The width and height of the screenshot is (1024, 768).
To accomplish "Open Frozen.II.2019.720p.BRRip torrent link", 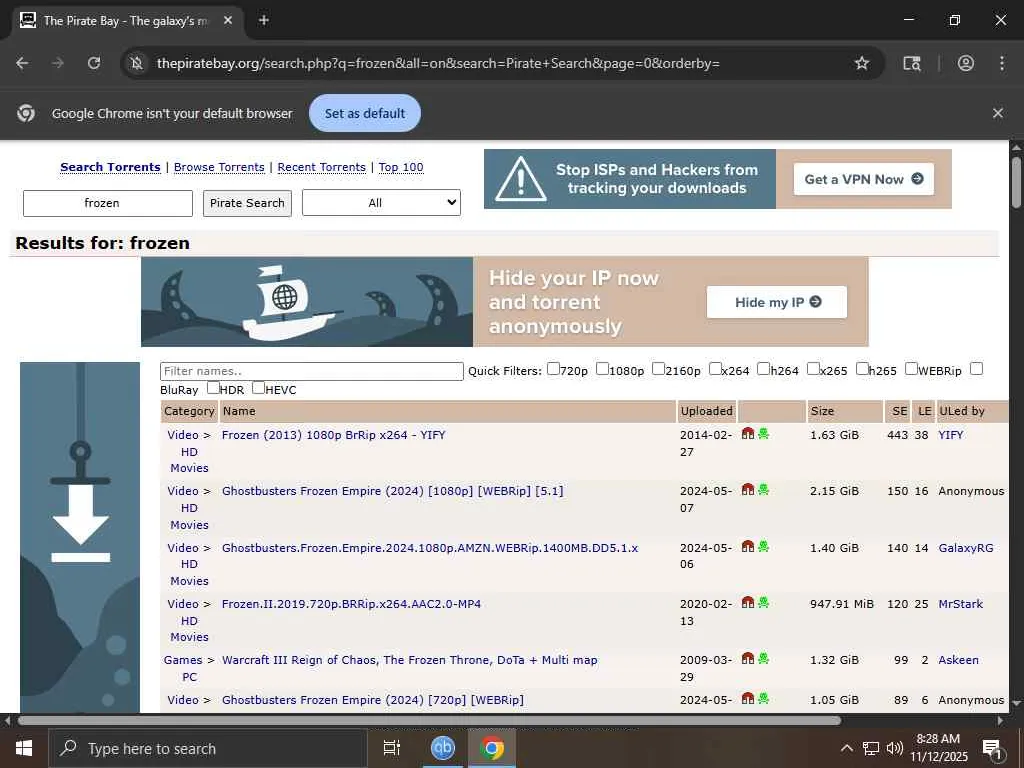I will tap(351, 604).
